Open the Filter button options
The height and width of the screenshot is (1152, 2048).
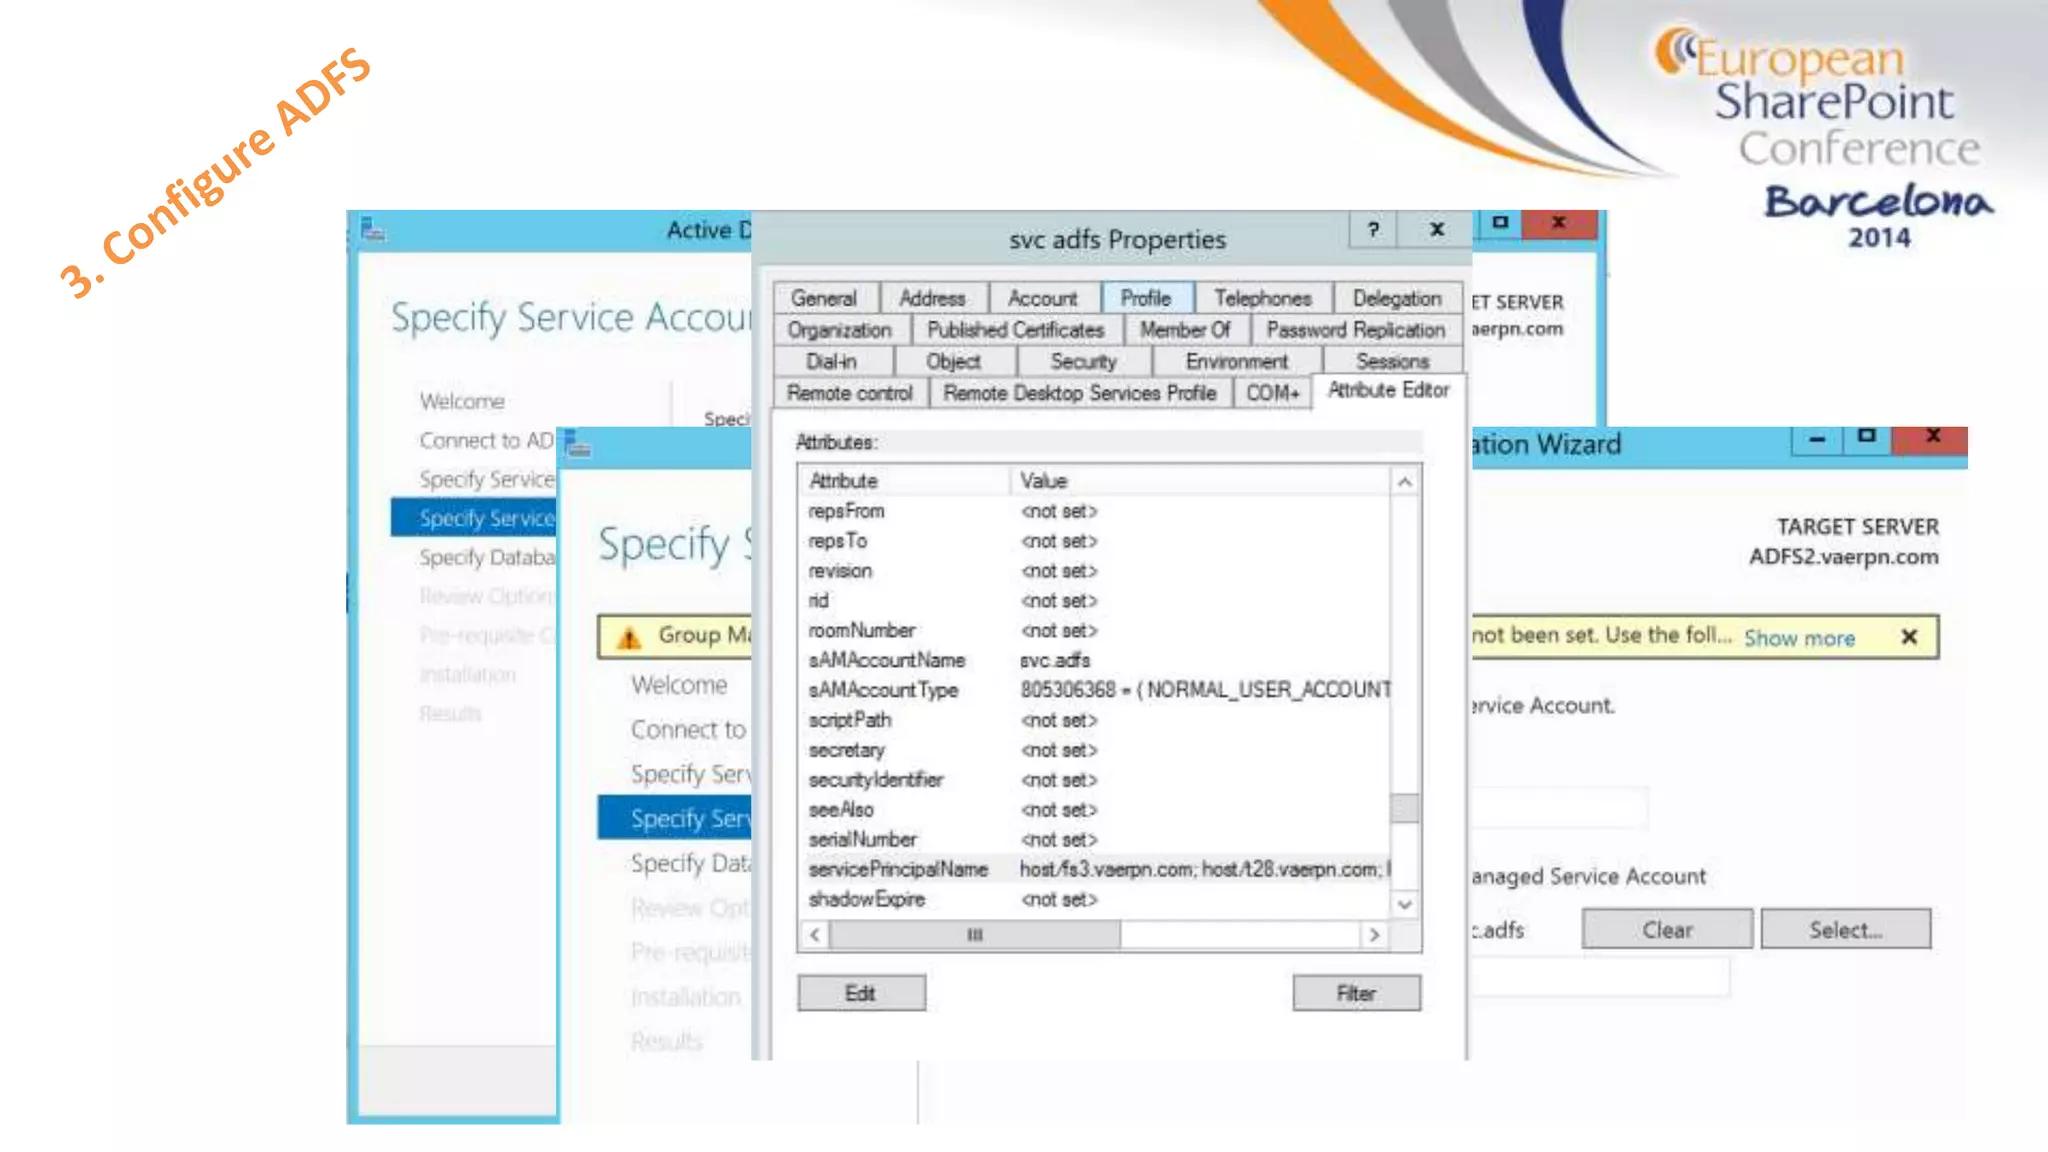(x=1356, y=993)
